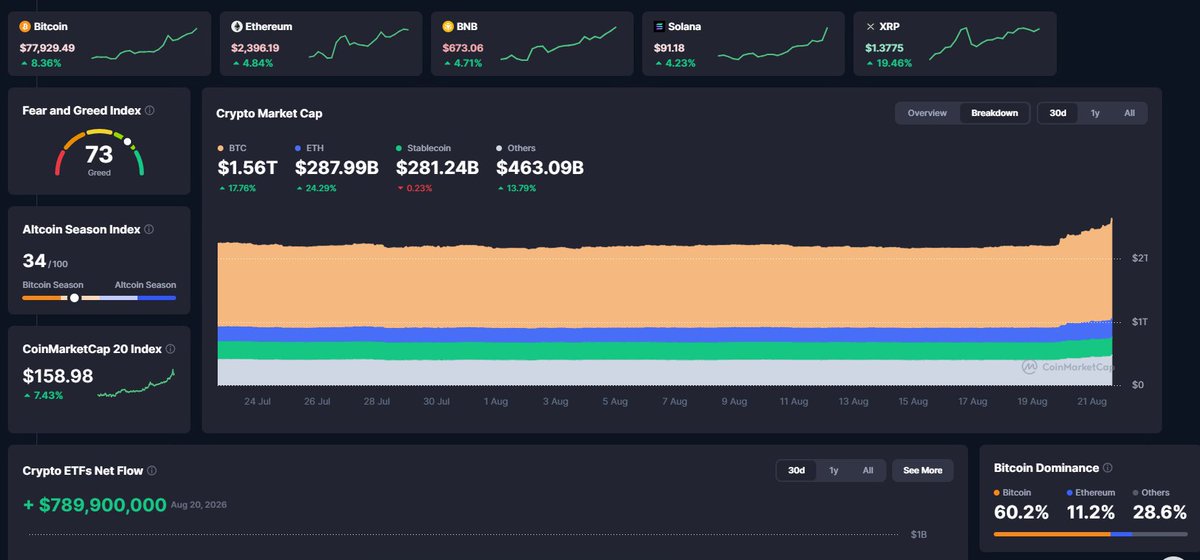Viewport: 1200px width, 560px height.
Task: Click the Bitcoin dominance progress bar
Action: pyautogui.click(x=1090, y=533)
